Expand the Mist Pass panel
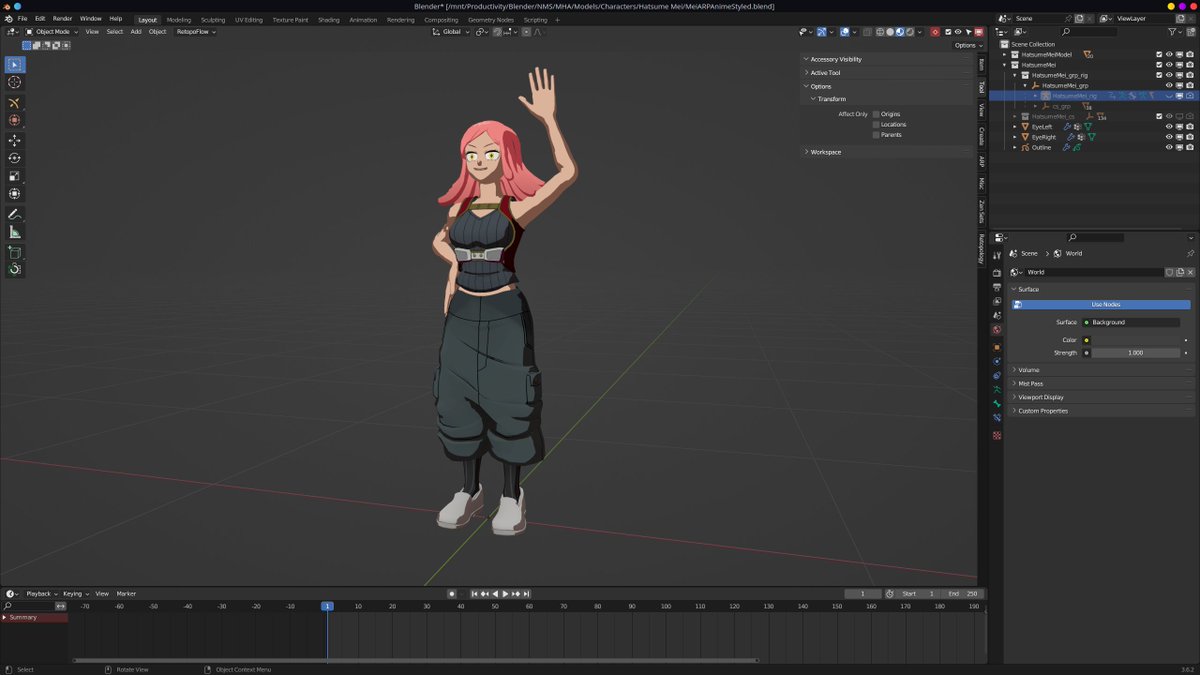 pyautogui.click(x=1100, y=383)
